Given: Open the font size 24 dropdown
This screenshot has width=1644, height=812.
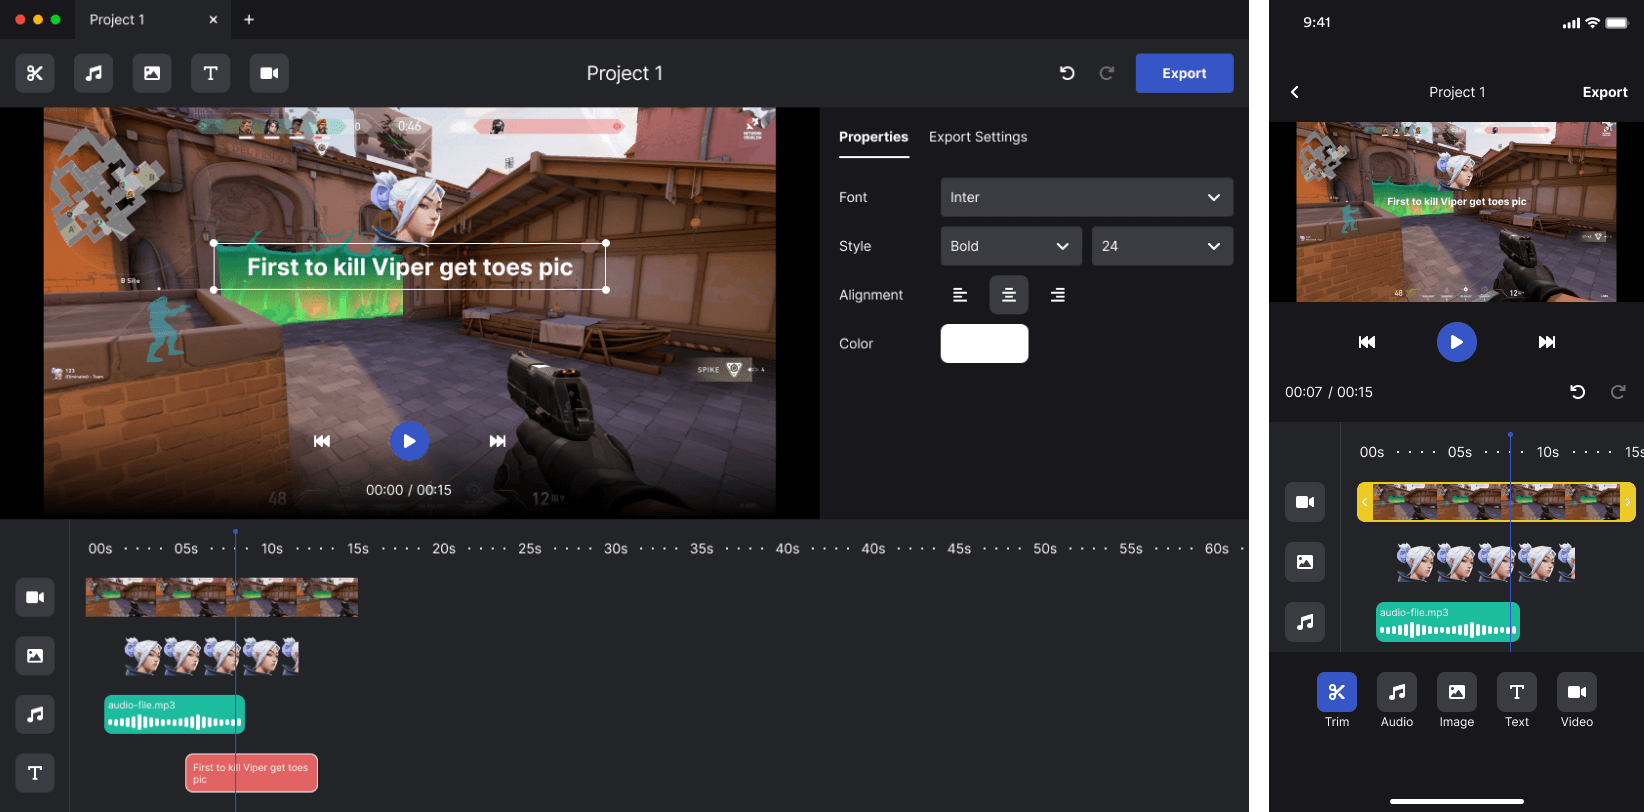Looking at the screenshot, I should pyautogui.click(x=1161, y=246).
